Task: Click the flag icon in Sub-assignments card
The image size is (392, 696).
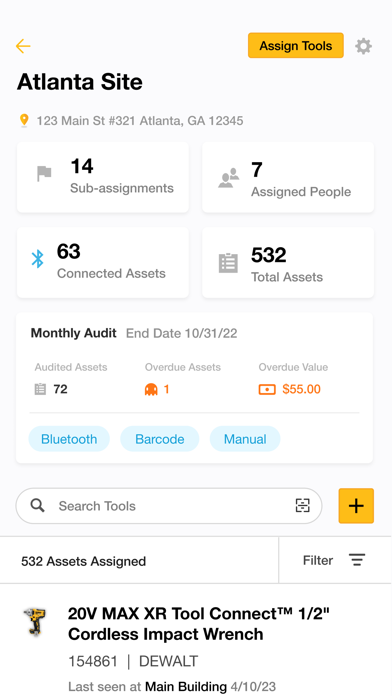Action: [44, 174]
